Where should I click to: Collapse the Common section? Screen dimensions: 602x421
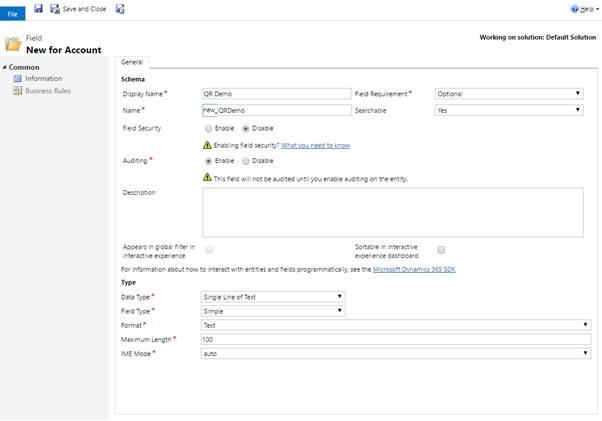4,67
